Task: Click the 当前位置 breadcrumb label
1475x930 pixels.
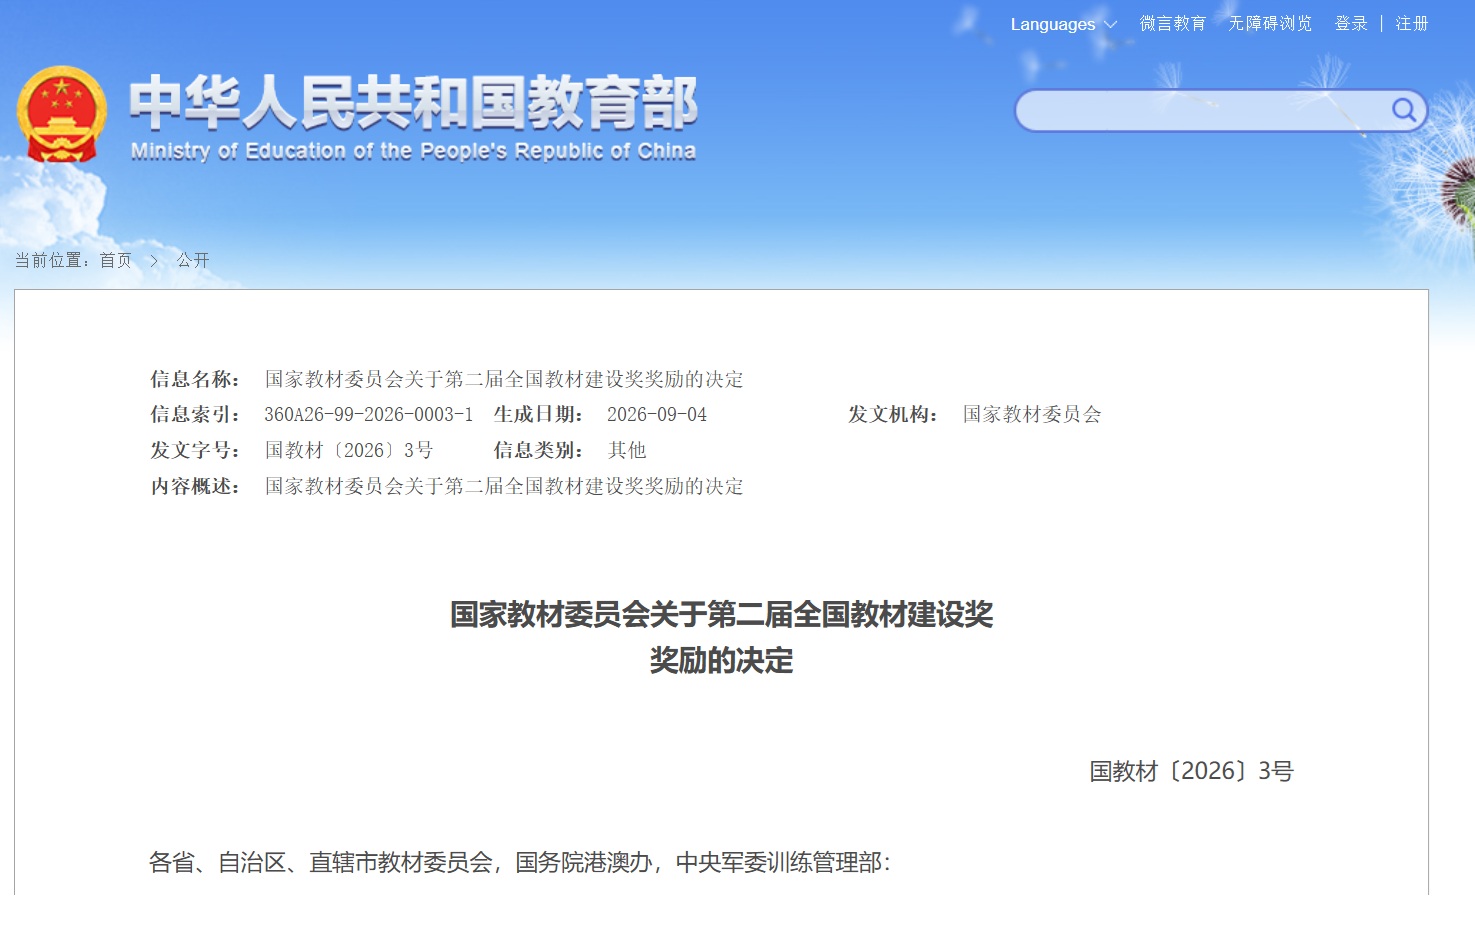Action: pos(53,260)
